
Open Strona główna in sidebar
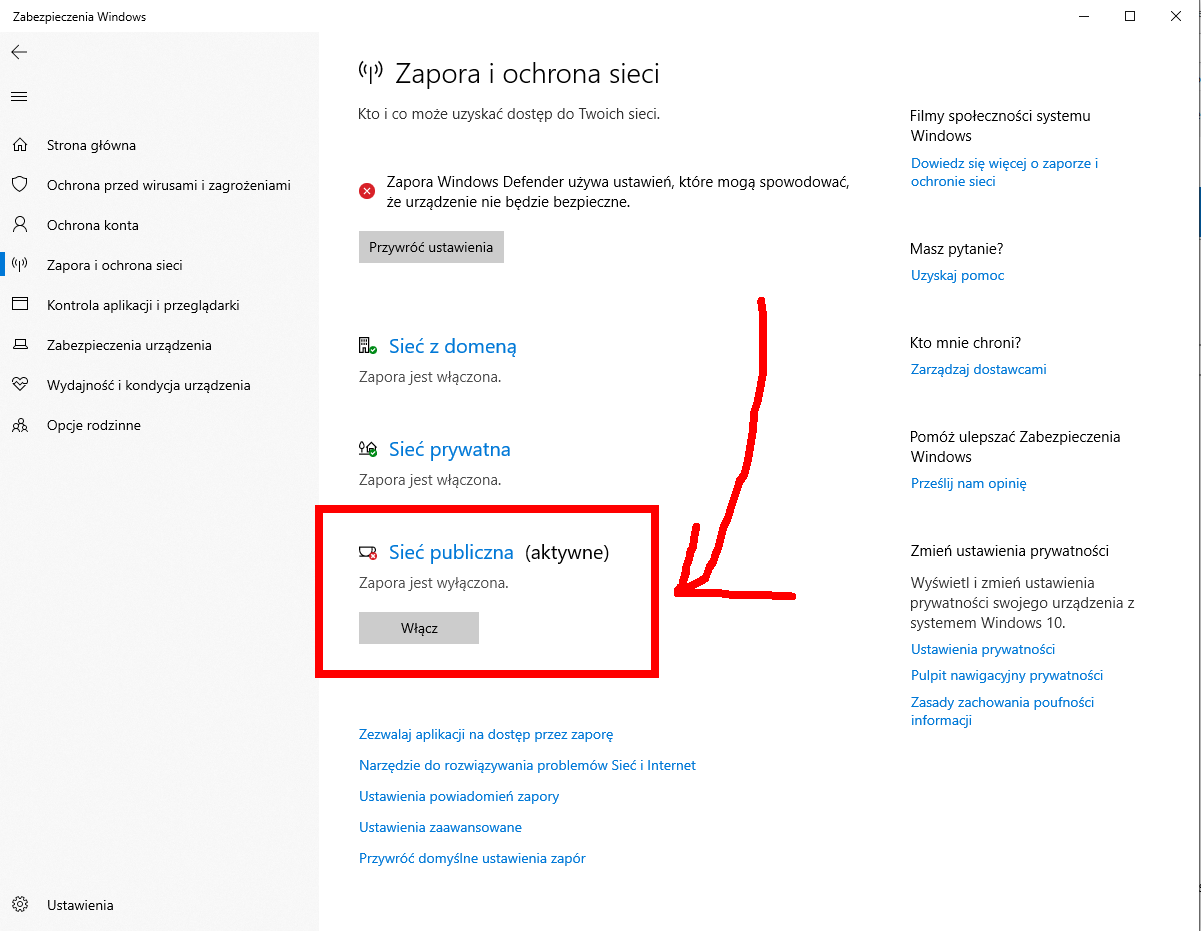point(91,145)
